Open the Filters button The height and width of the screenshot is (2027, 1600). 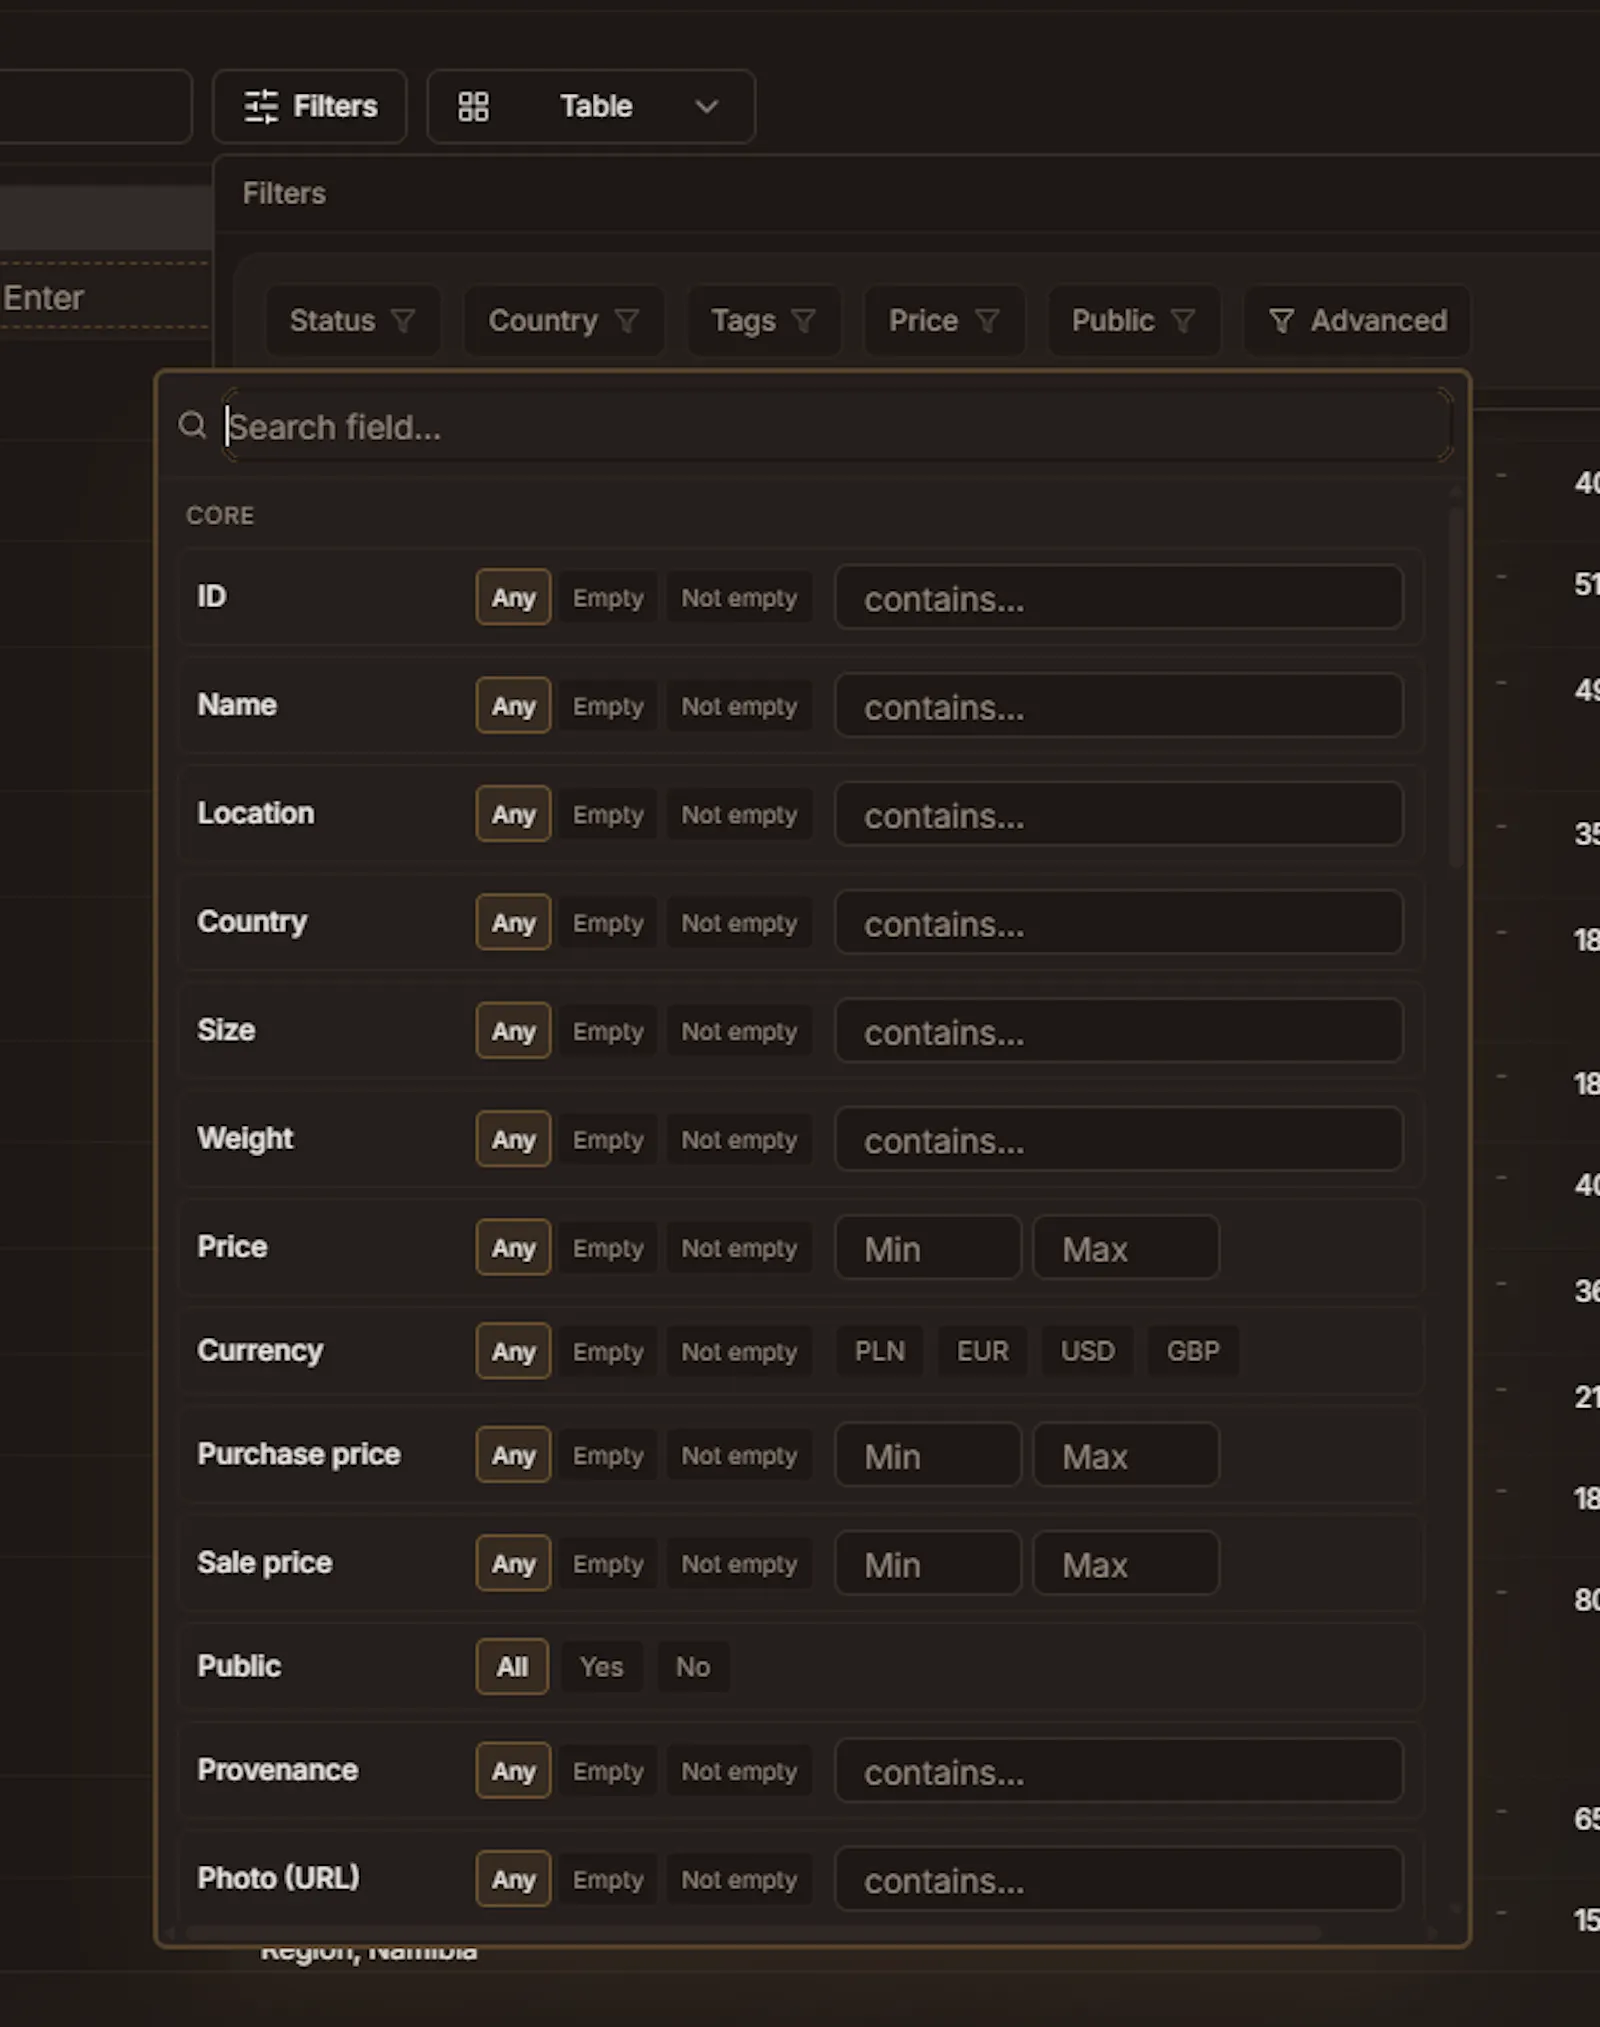point(310,106)
